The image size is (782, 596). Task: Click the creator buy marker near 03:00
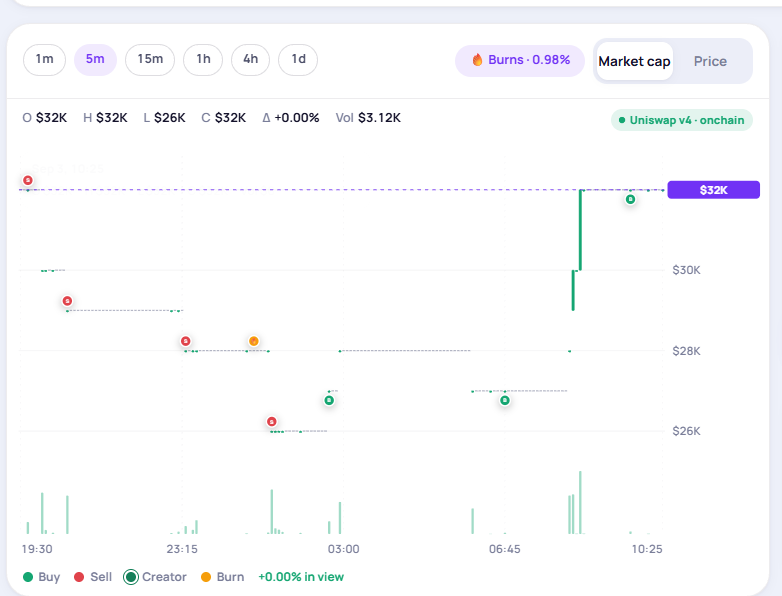point(329,400)
